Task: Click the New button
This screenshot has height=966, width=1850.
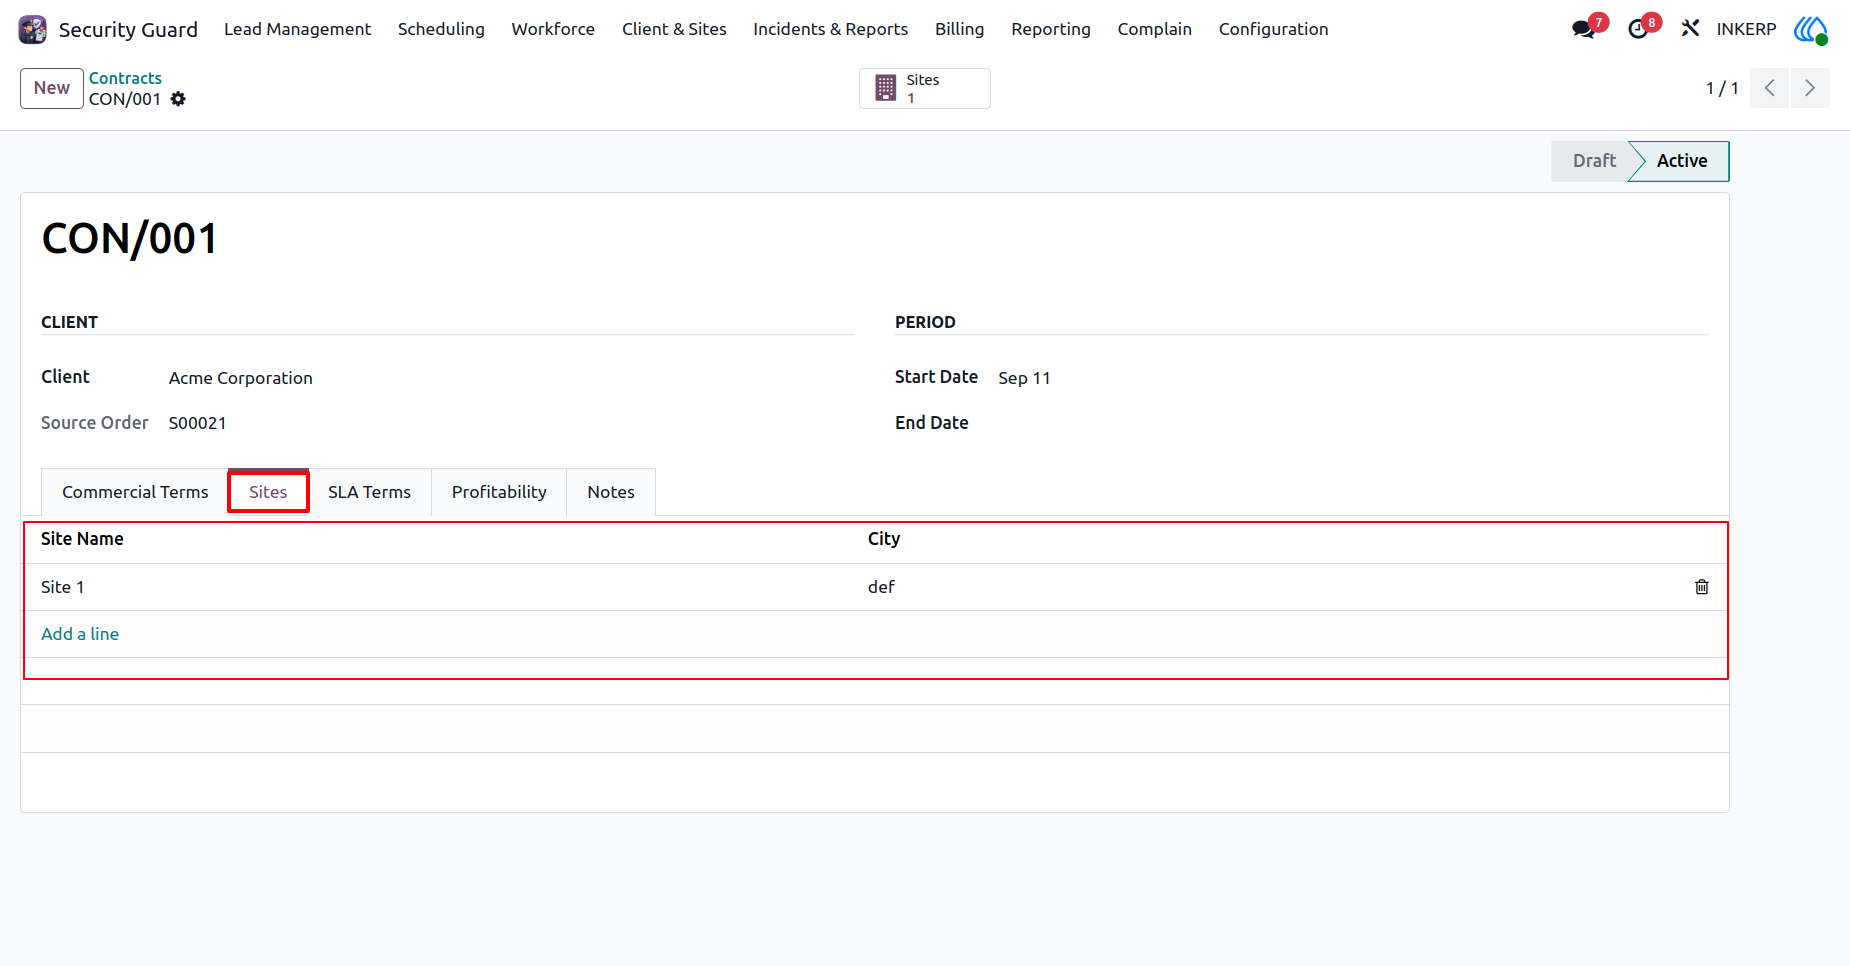Action: tap(52, 88)
